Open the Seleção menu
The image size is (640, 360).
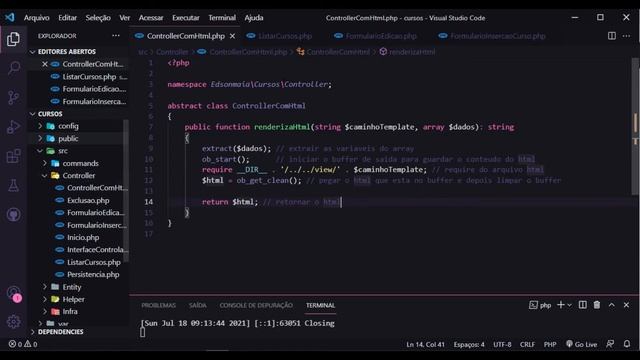pyautogui.click(x=98, y=18)
